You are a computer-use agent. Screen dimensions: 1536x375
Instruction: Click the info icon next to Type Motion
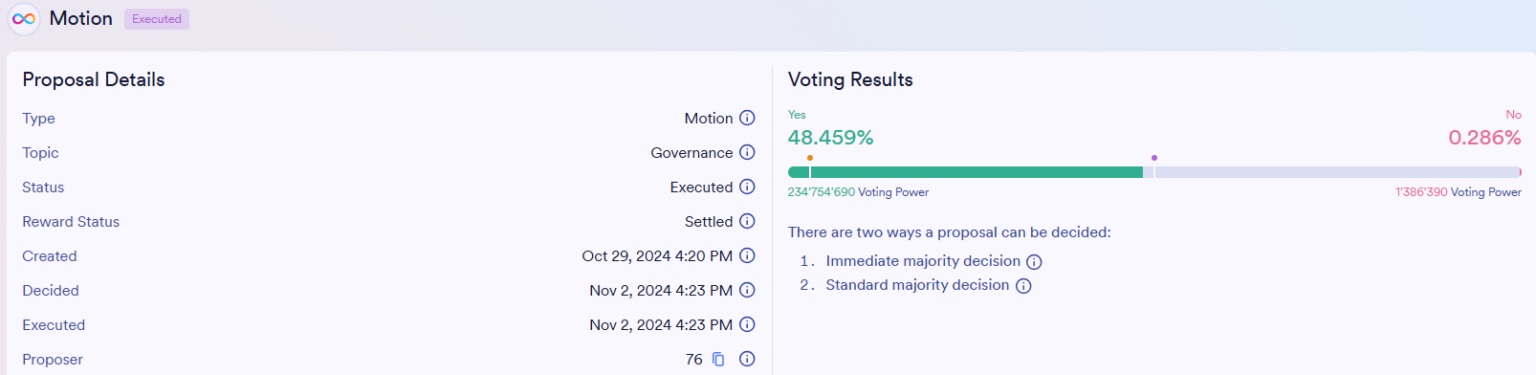tap(747, 118)
